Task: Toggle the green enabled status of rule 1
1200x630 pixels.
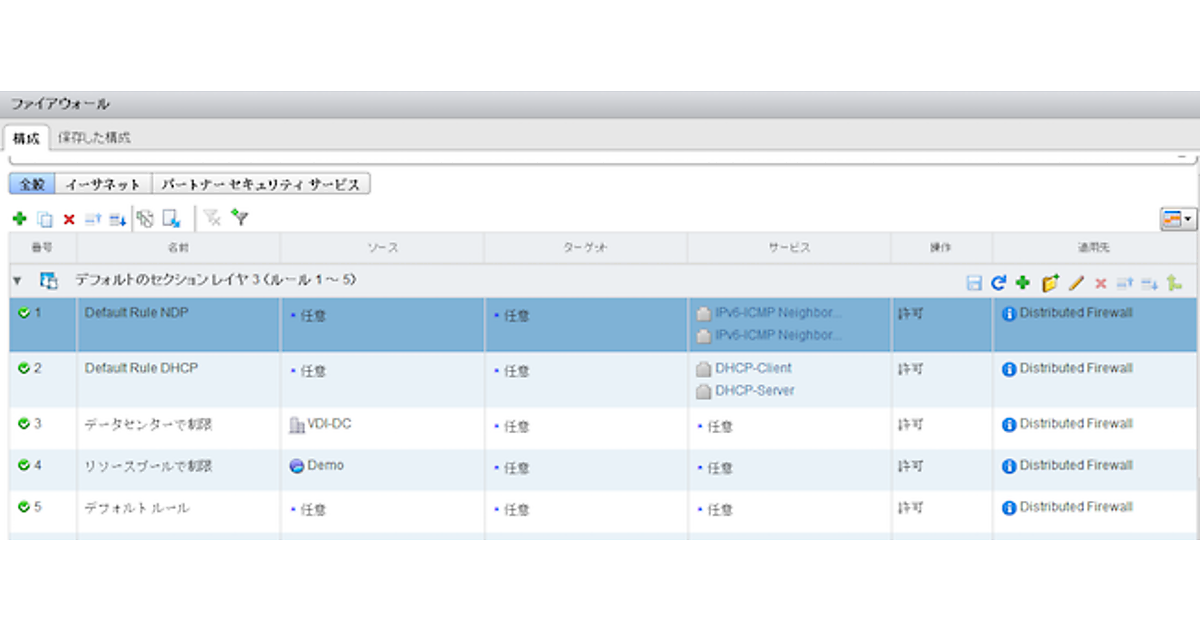Action: click(x=25, y=314)
